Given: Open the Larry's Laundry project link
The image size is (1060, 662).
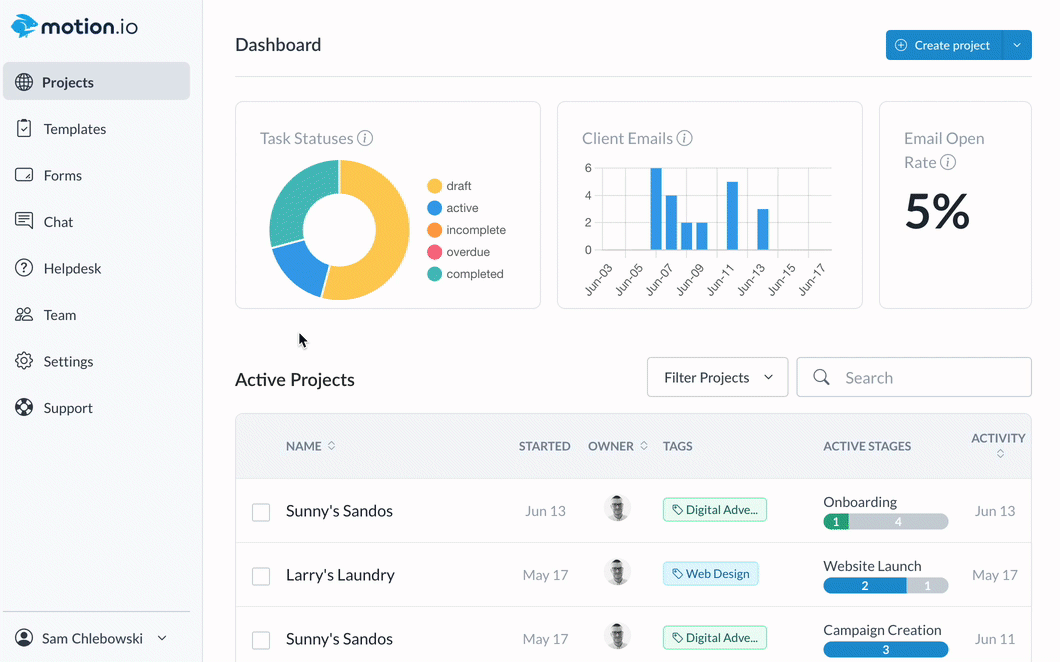Looking at the screenshot, I should [340, 575].
